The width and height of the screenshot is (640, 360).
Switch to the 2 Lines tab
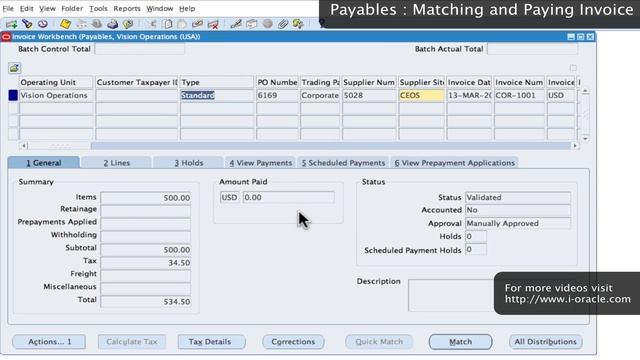tap(116, 162)
